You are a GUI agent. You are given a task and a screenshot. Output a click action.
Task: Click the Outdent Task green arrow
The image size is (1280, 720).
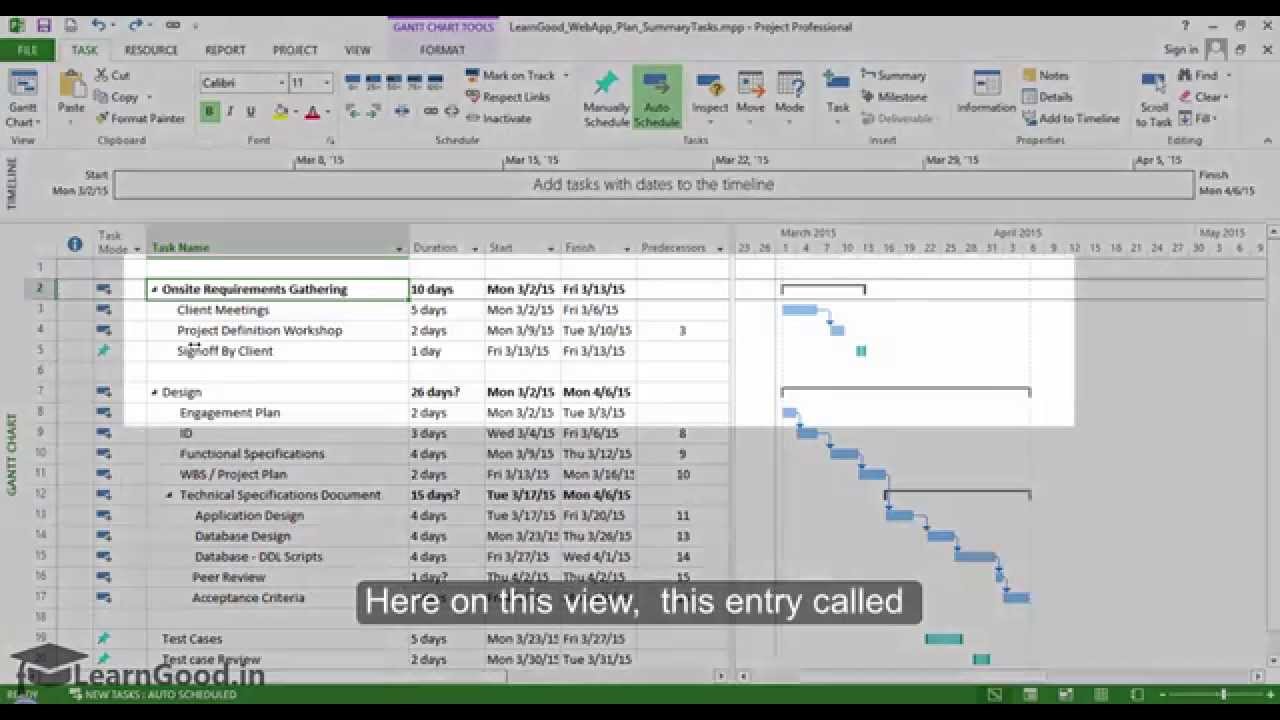point(353,111)
